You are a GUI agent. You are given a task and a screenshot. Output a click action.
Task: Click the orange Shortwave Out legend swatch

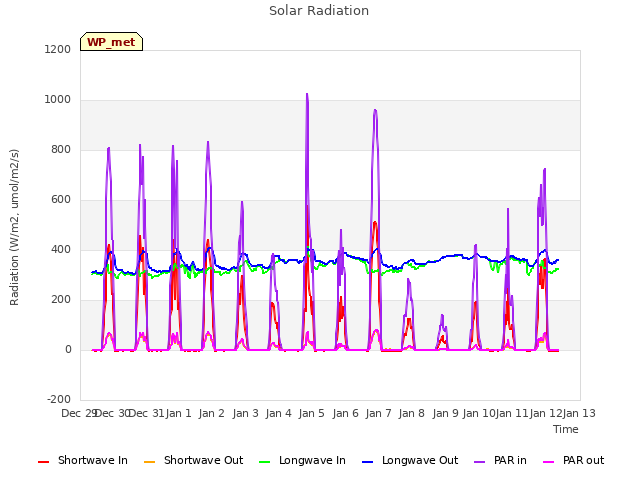tap(149, 462)
